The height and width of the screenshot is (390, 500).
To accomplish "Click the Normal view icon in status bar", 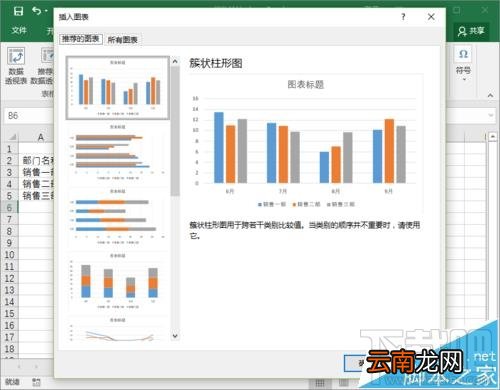I will coord(319,383).
